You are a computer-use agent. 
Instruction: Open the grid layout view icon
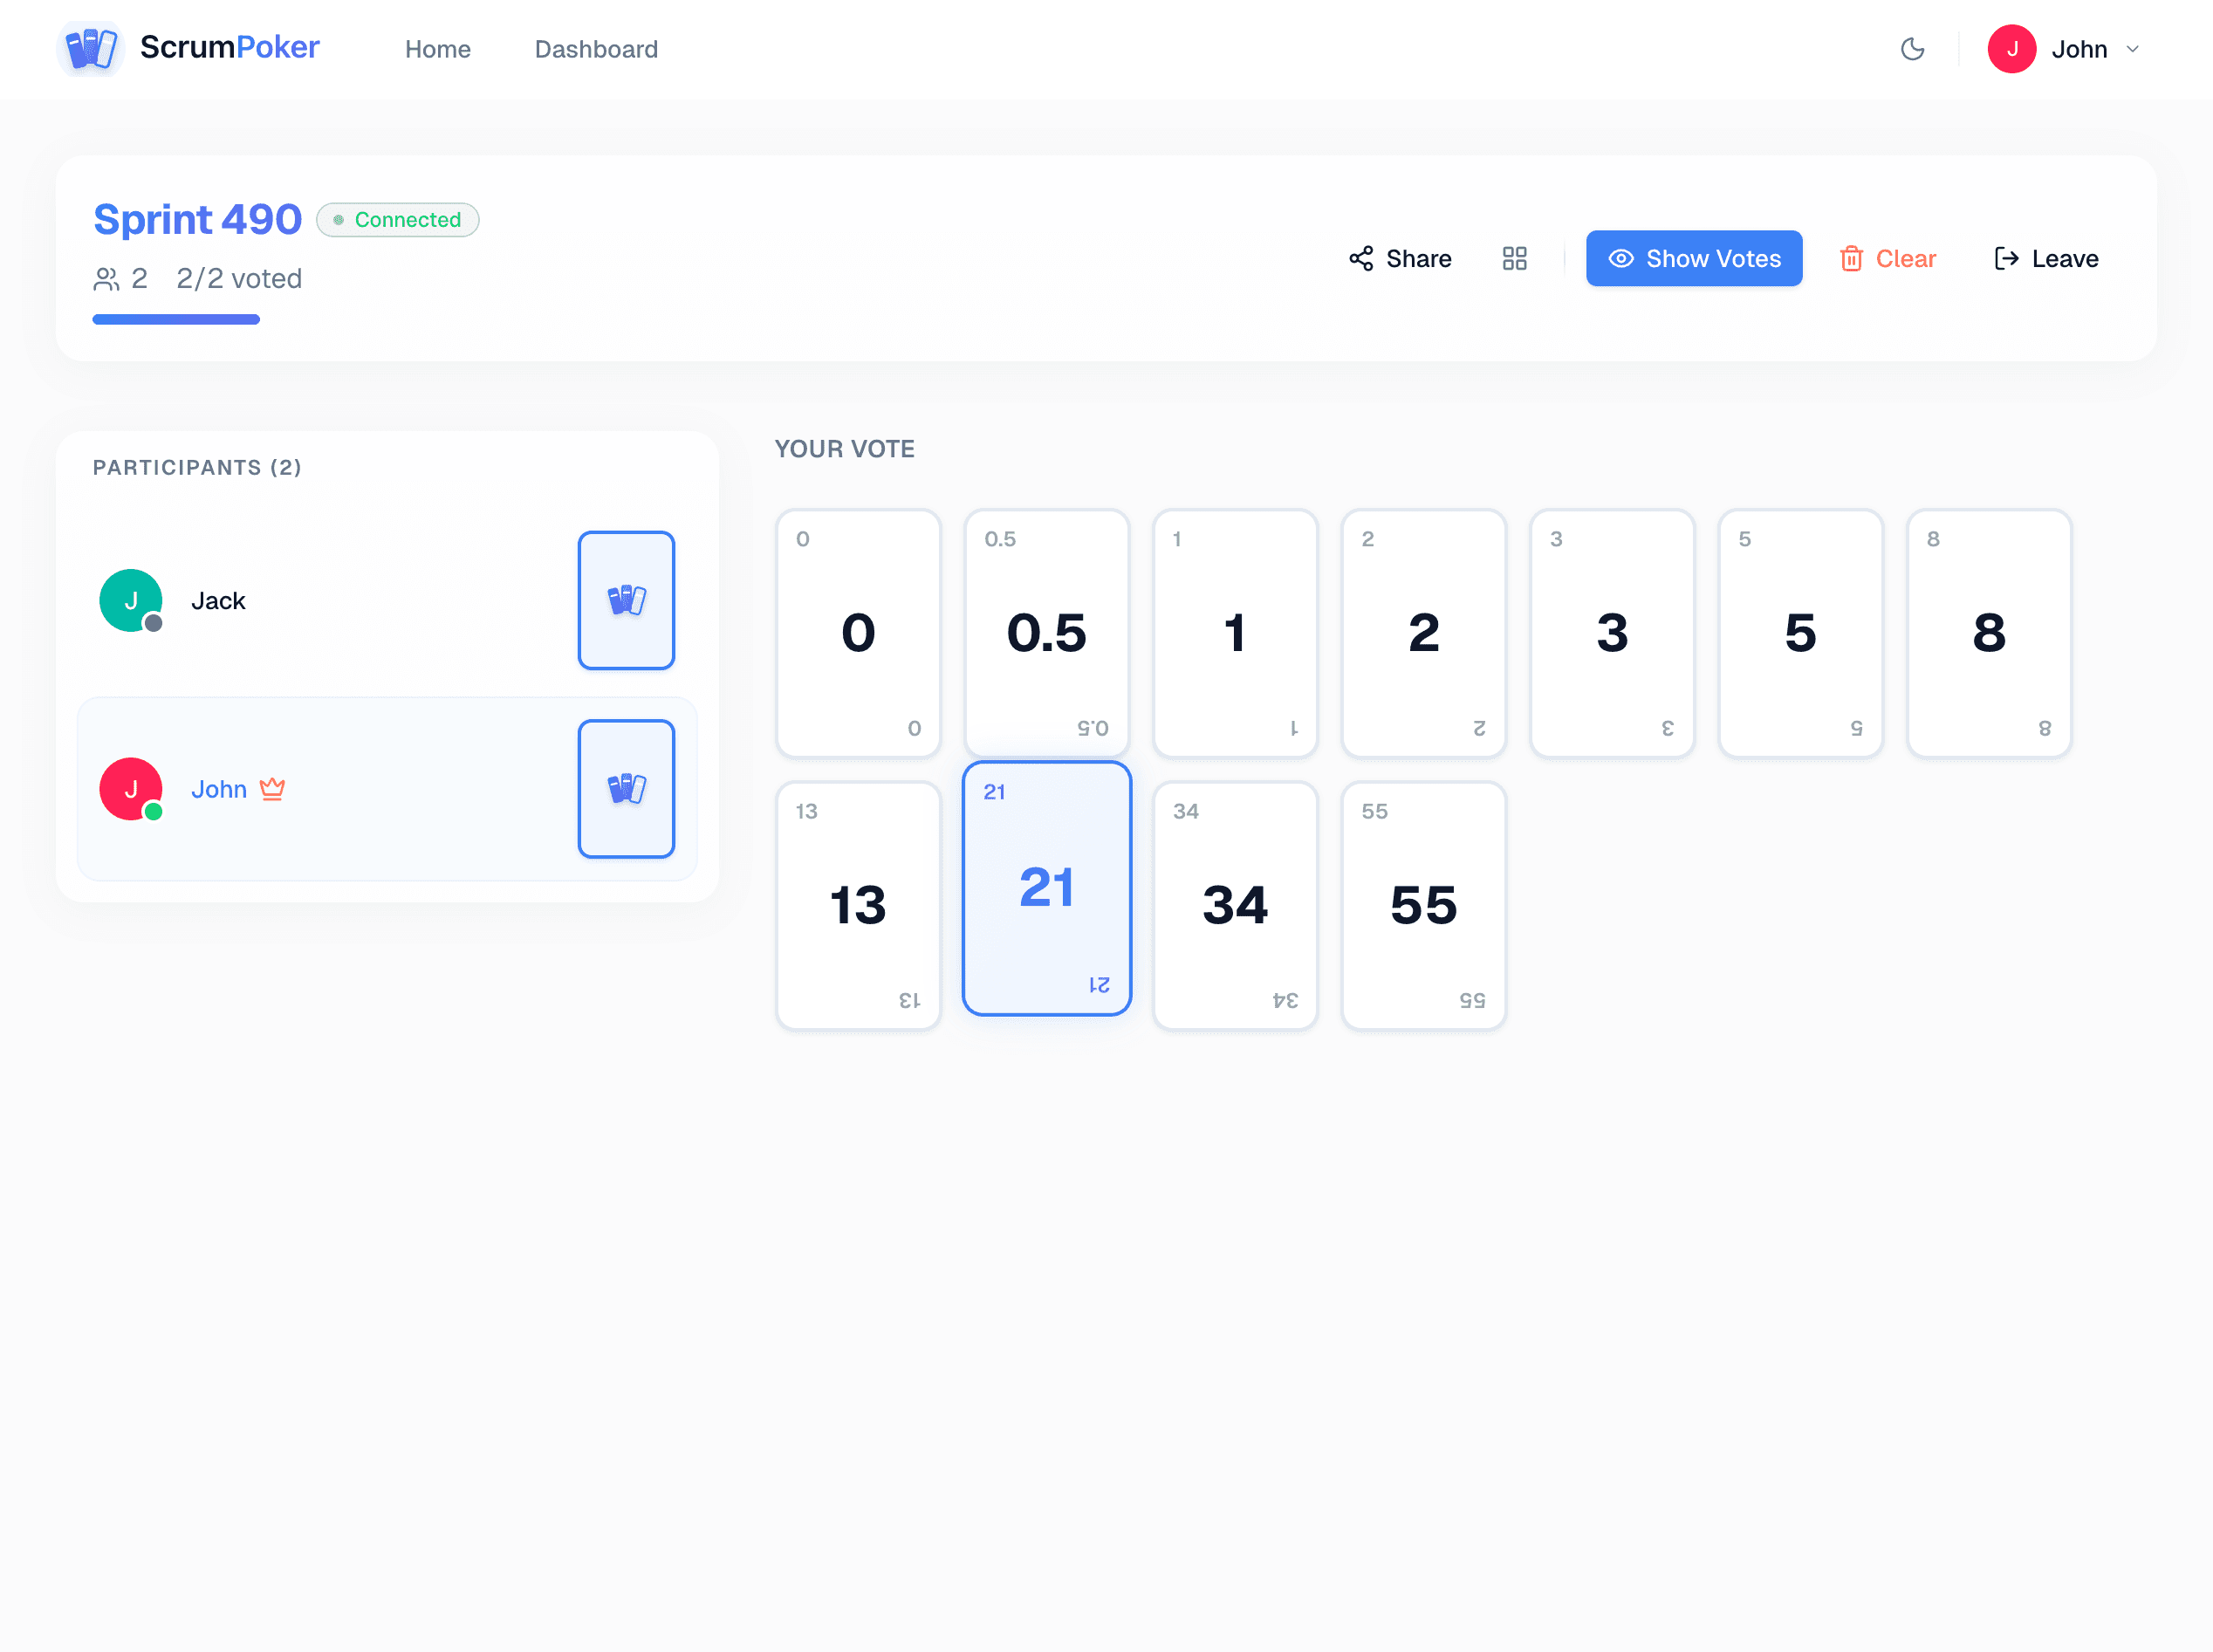(1514, 259)
